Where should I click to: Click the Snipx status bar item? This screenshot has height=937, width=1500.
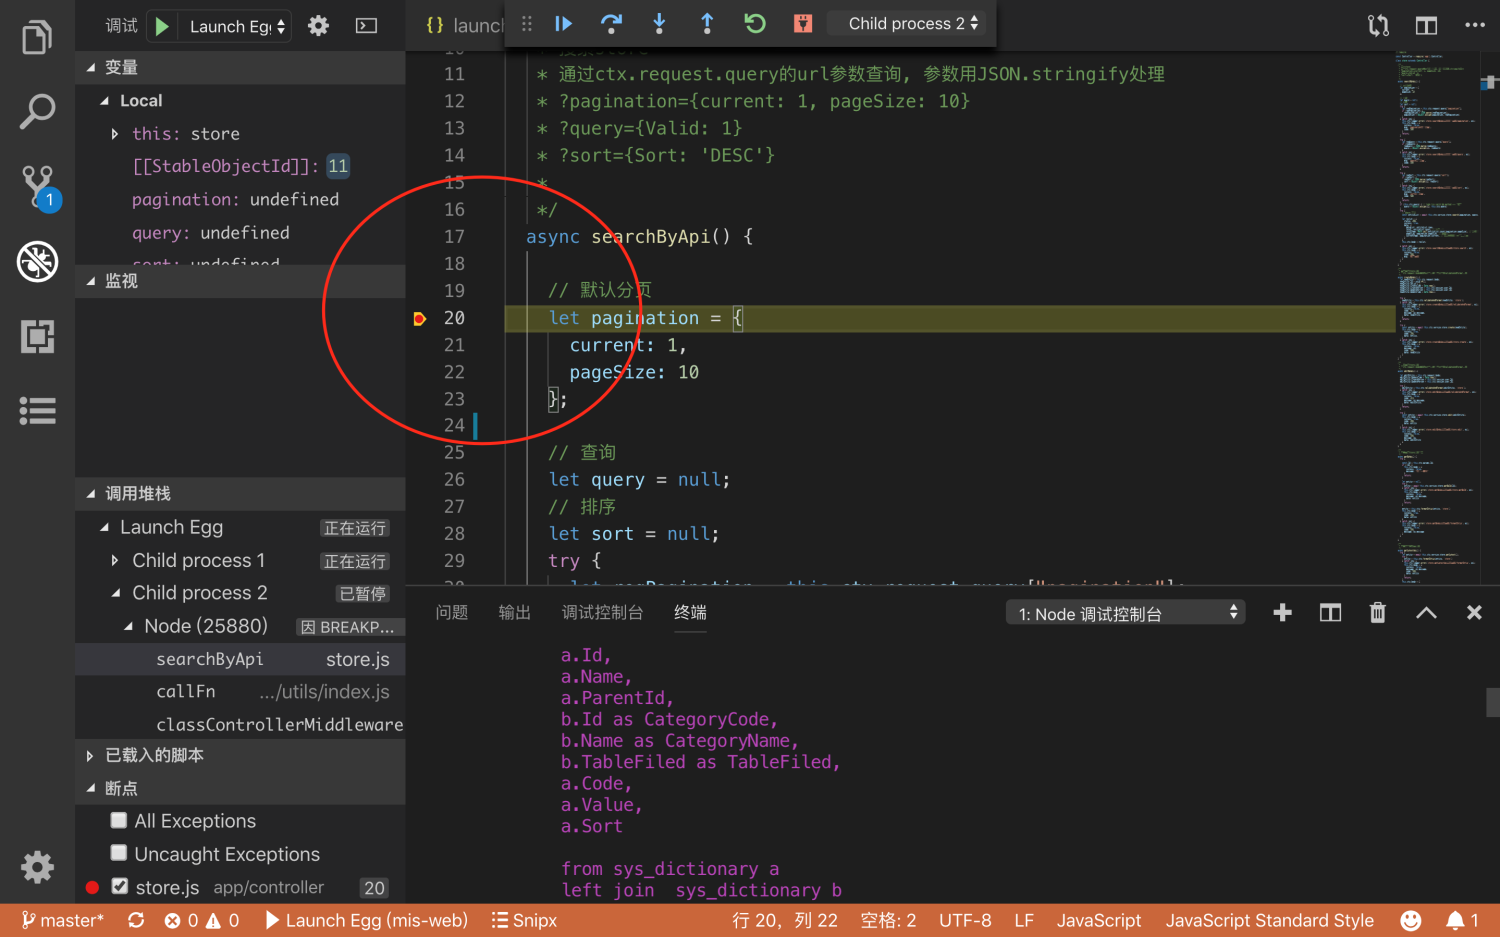pyautogui.click(x=524, y=920)
